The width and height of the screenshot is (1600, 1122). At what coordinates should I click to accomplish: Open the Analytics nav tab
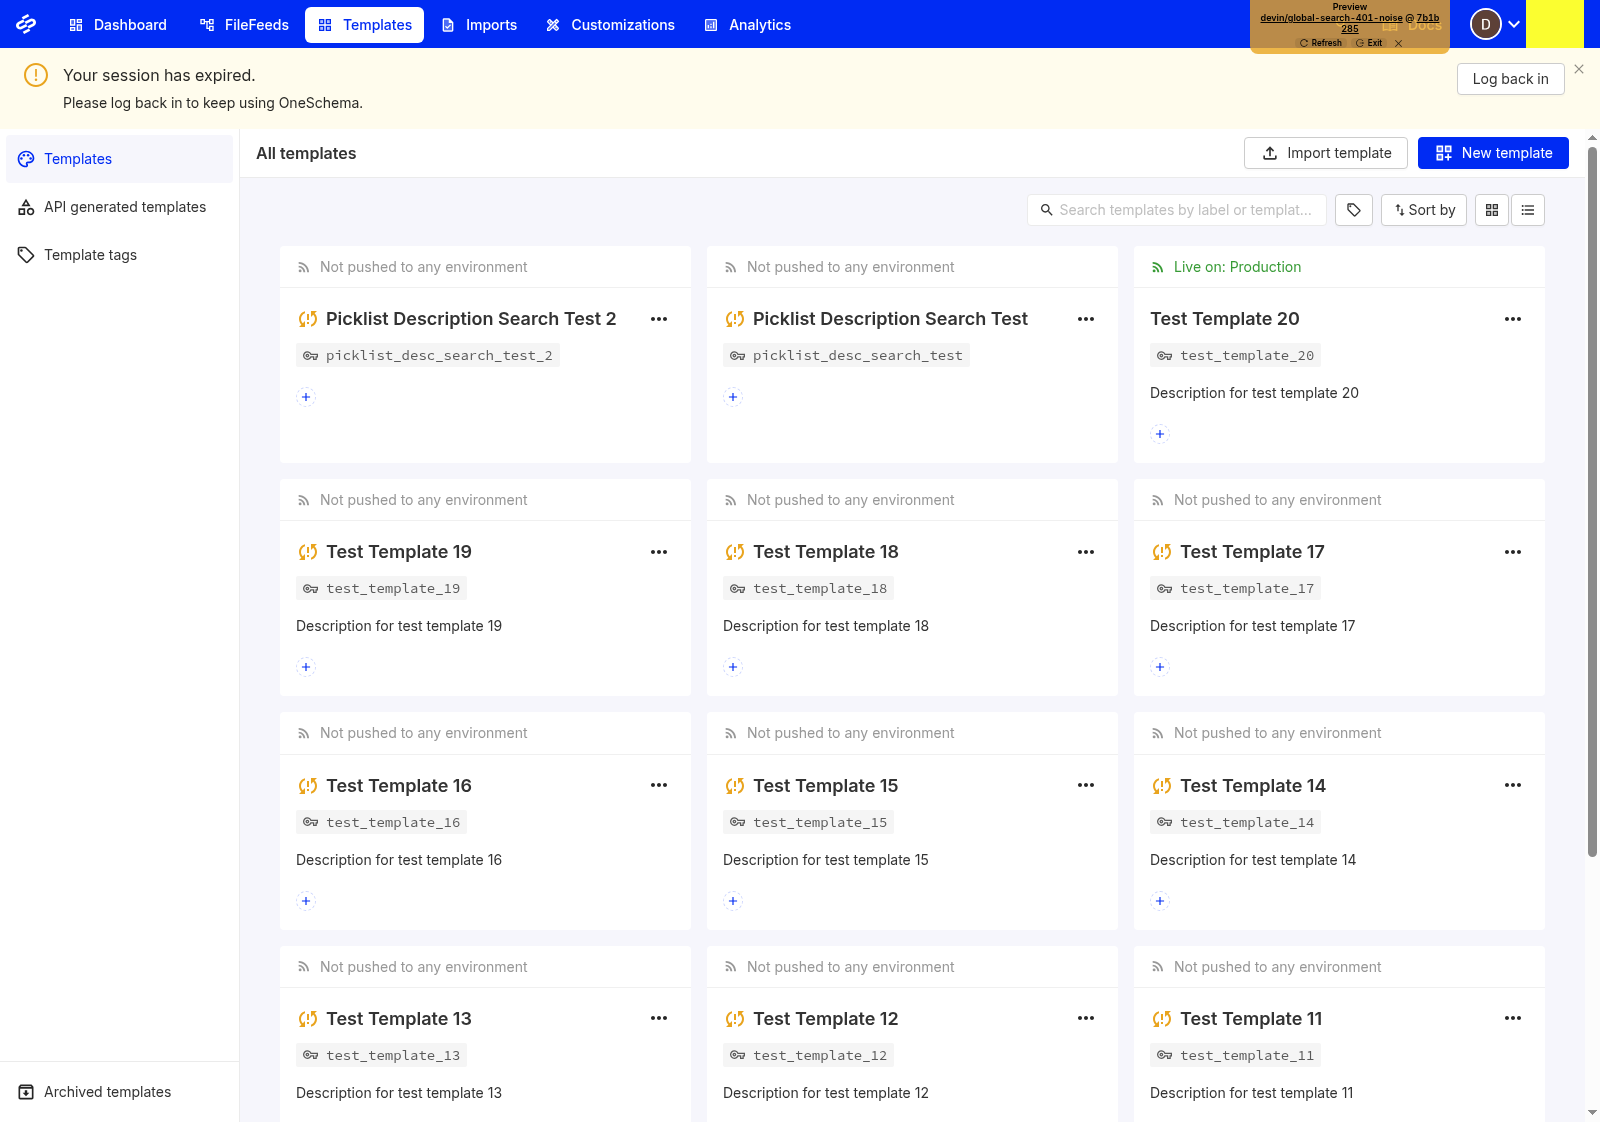(x=747, y=25)
